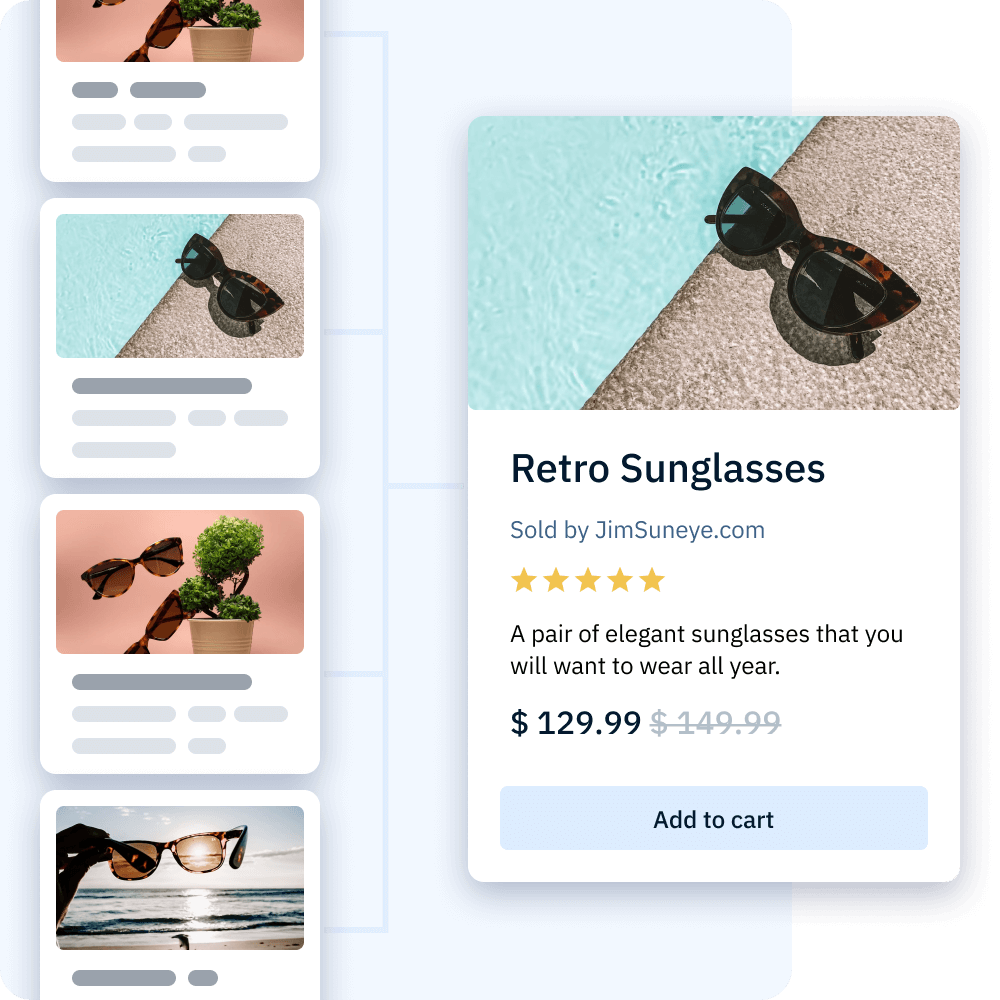Click the Add to cart button

(713, 818)
